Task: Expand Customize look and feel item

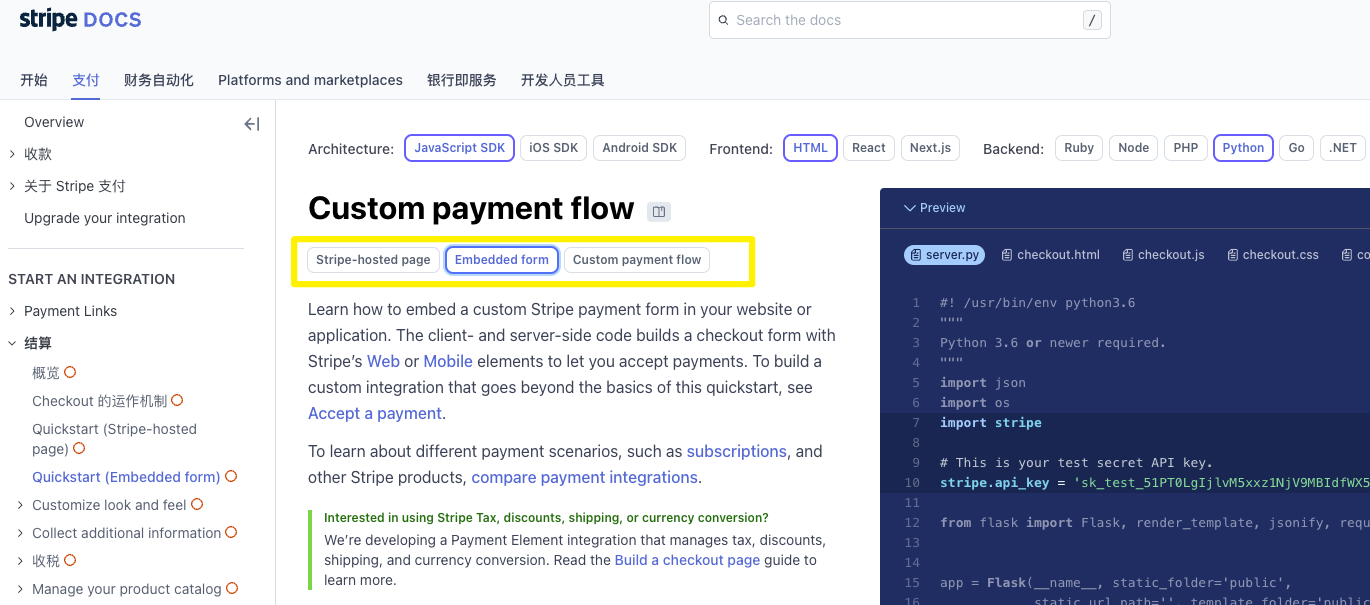Action: coord(20,505)
